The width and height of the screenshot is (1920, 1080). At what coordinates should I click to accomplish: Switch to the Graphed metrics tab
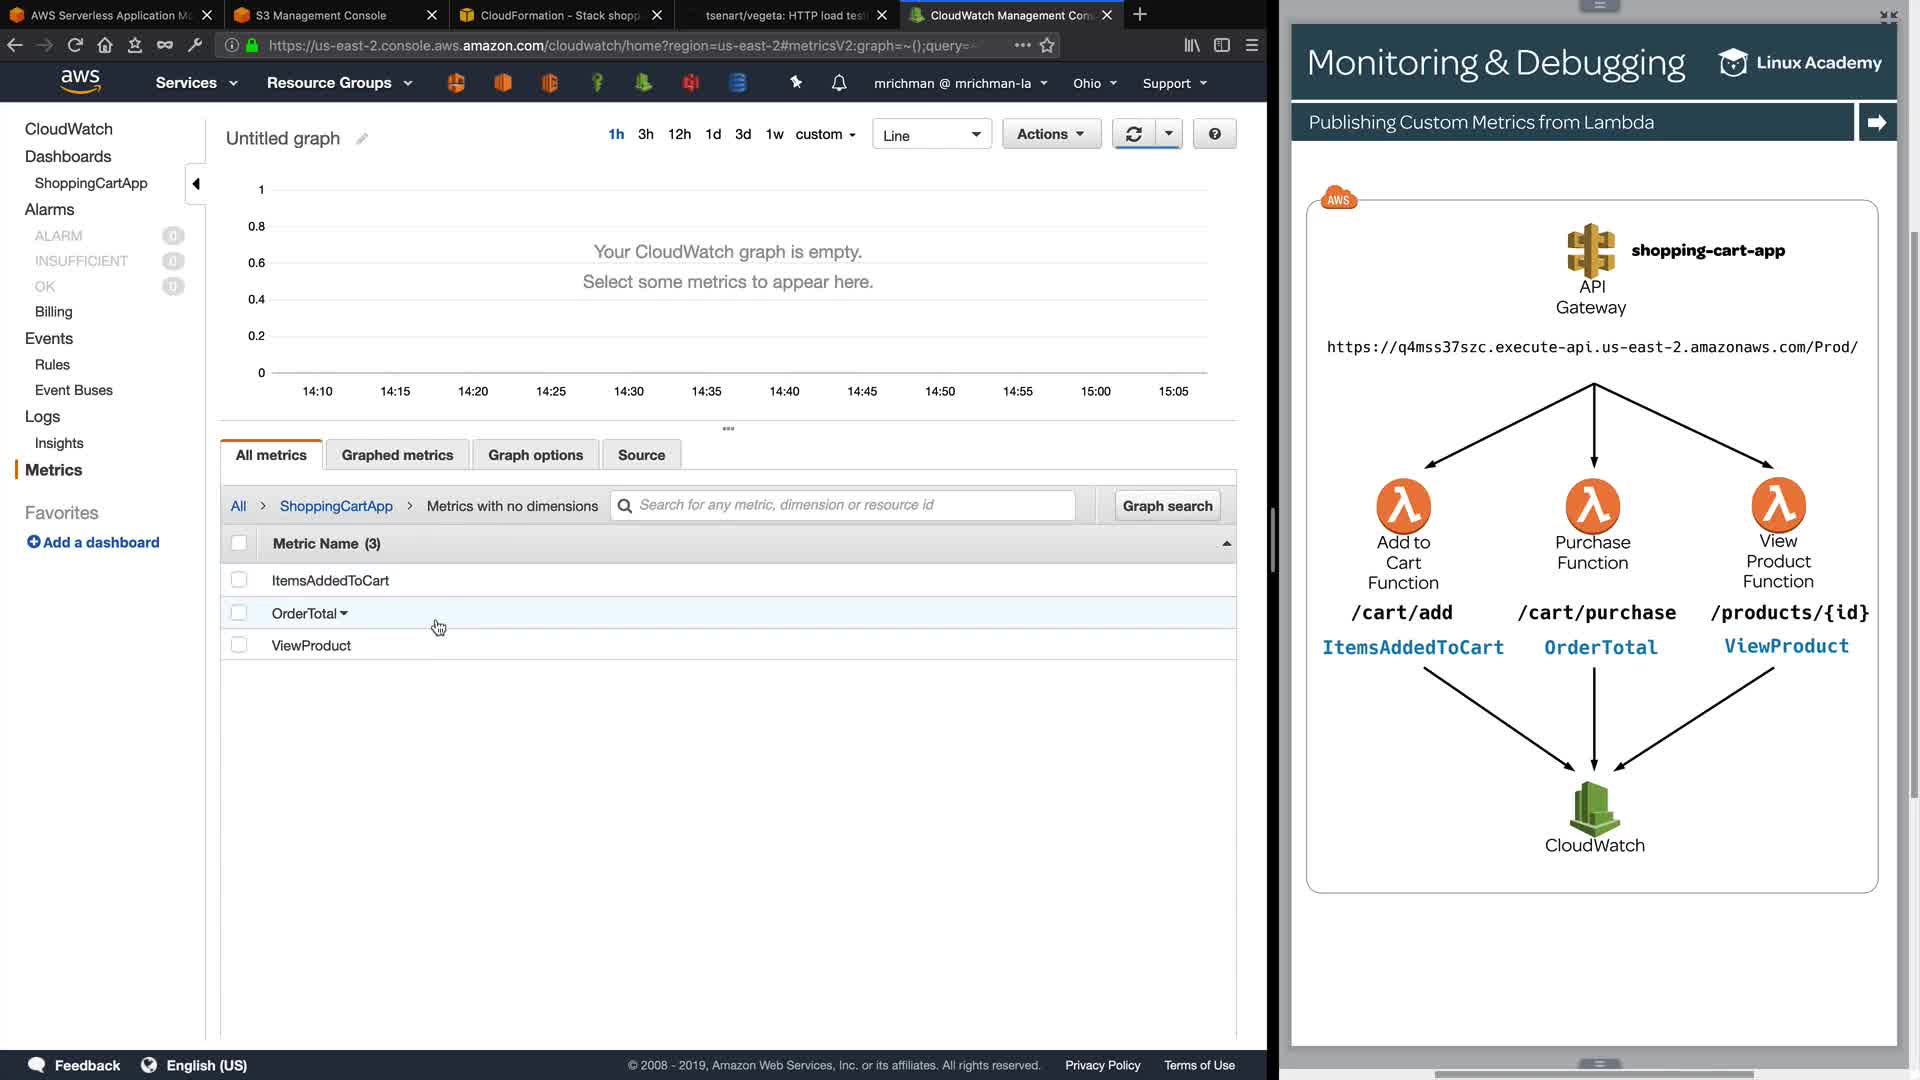point(397,455)
